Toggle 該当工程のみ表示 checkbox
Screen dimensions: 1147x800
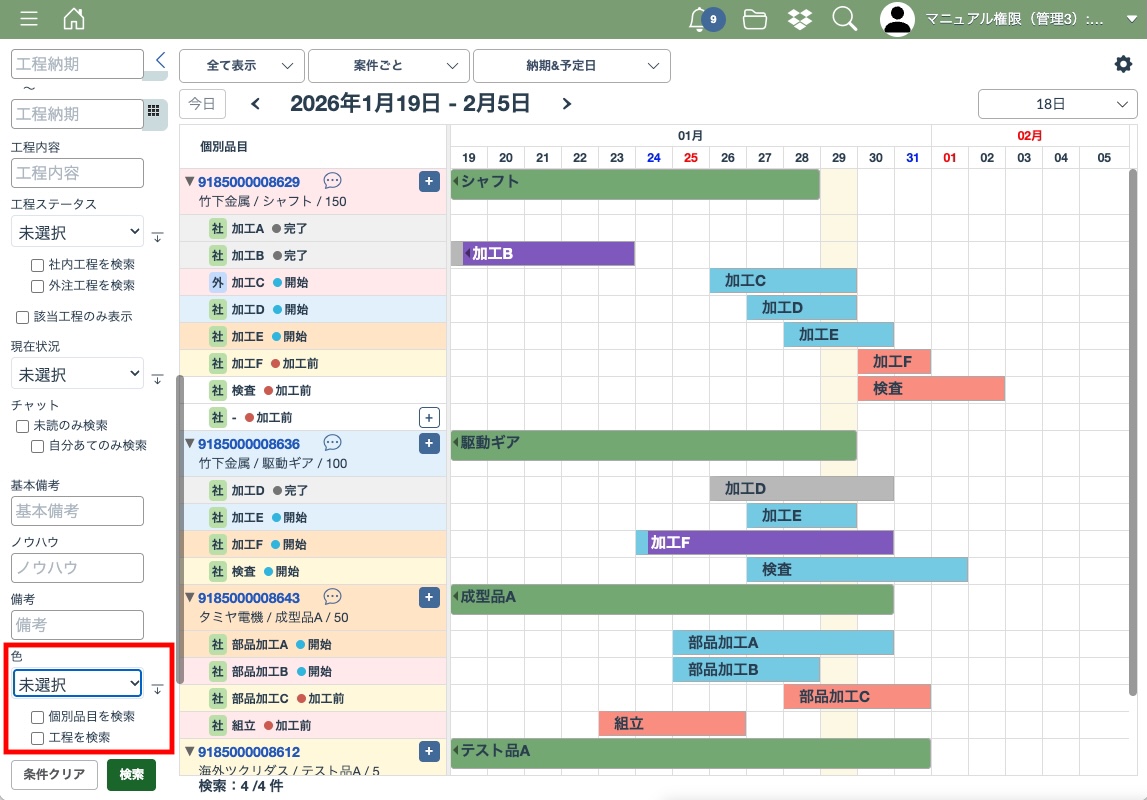[23, 317]
